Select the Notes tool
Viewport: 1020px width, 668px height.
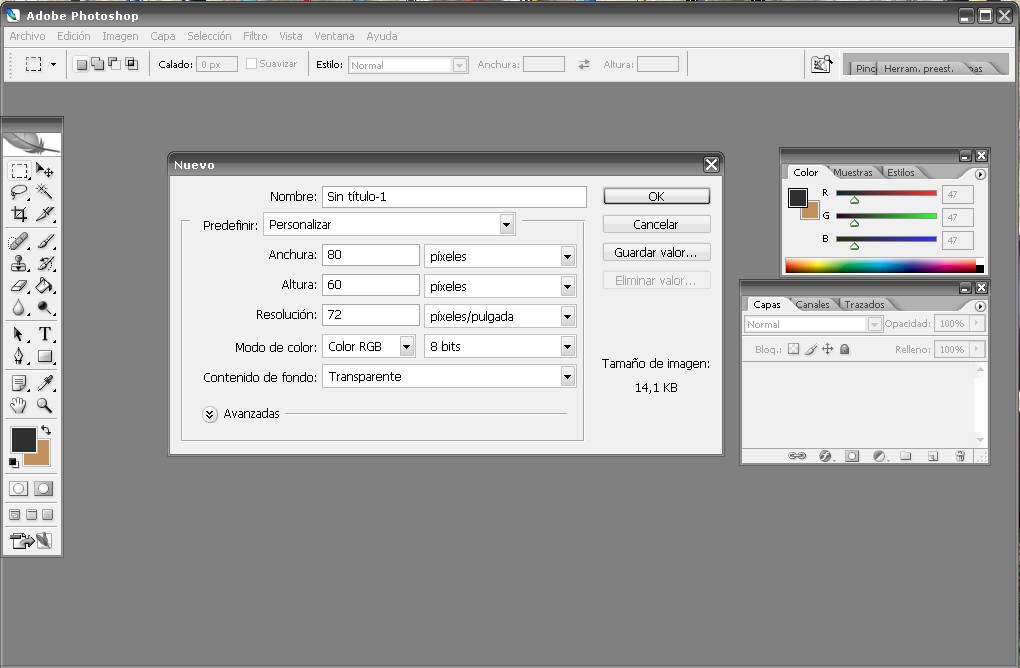click(x=20, y=384)
